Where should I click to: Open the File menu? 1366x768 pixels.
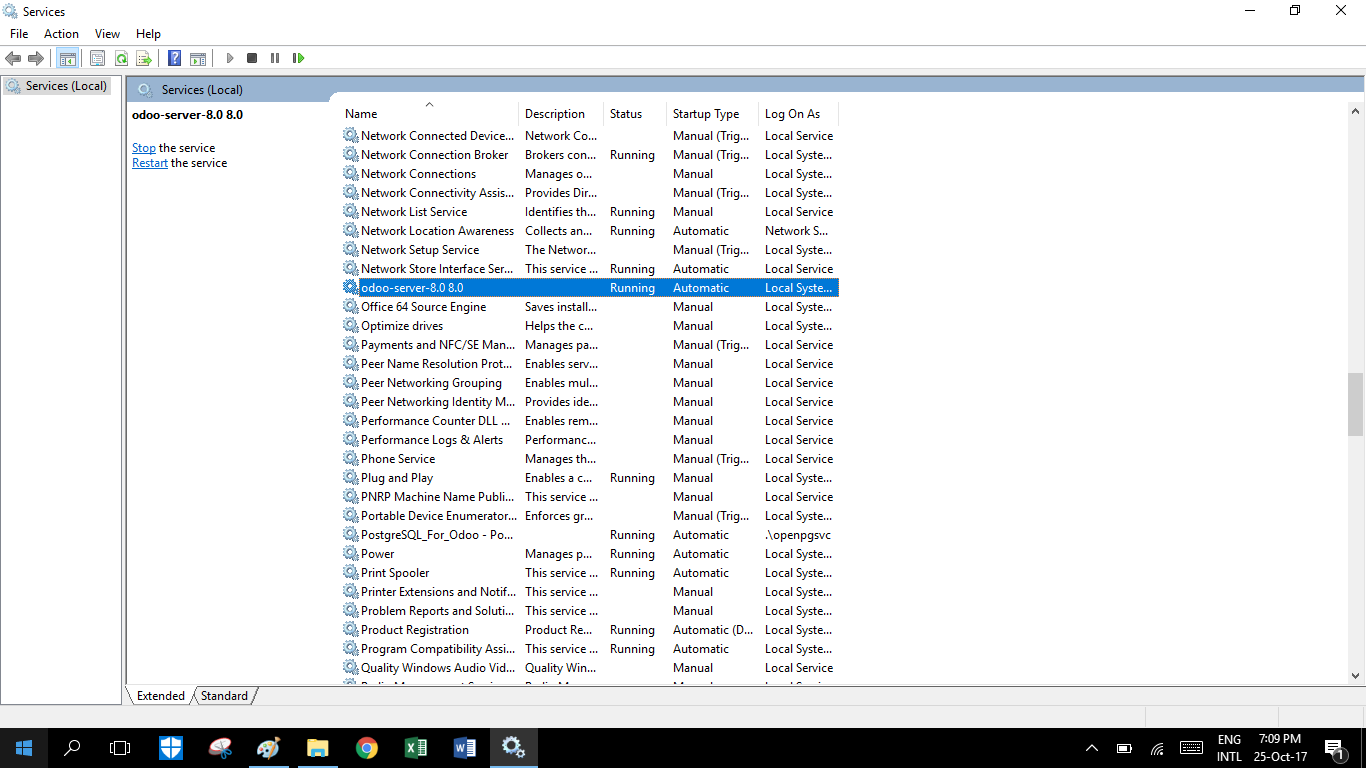[19, 34]
